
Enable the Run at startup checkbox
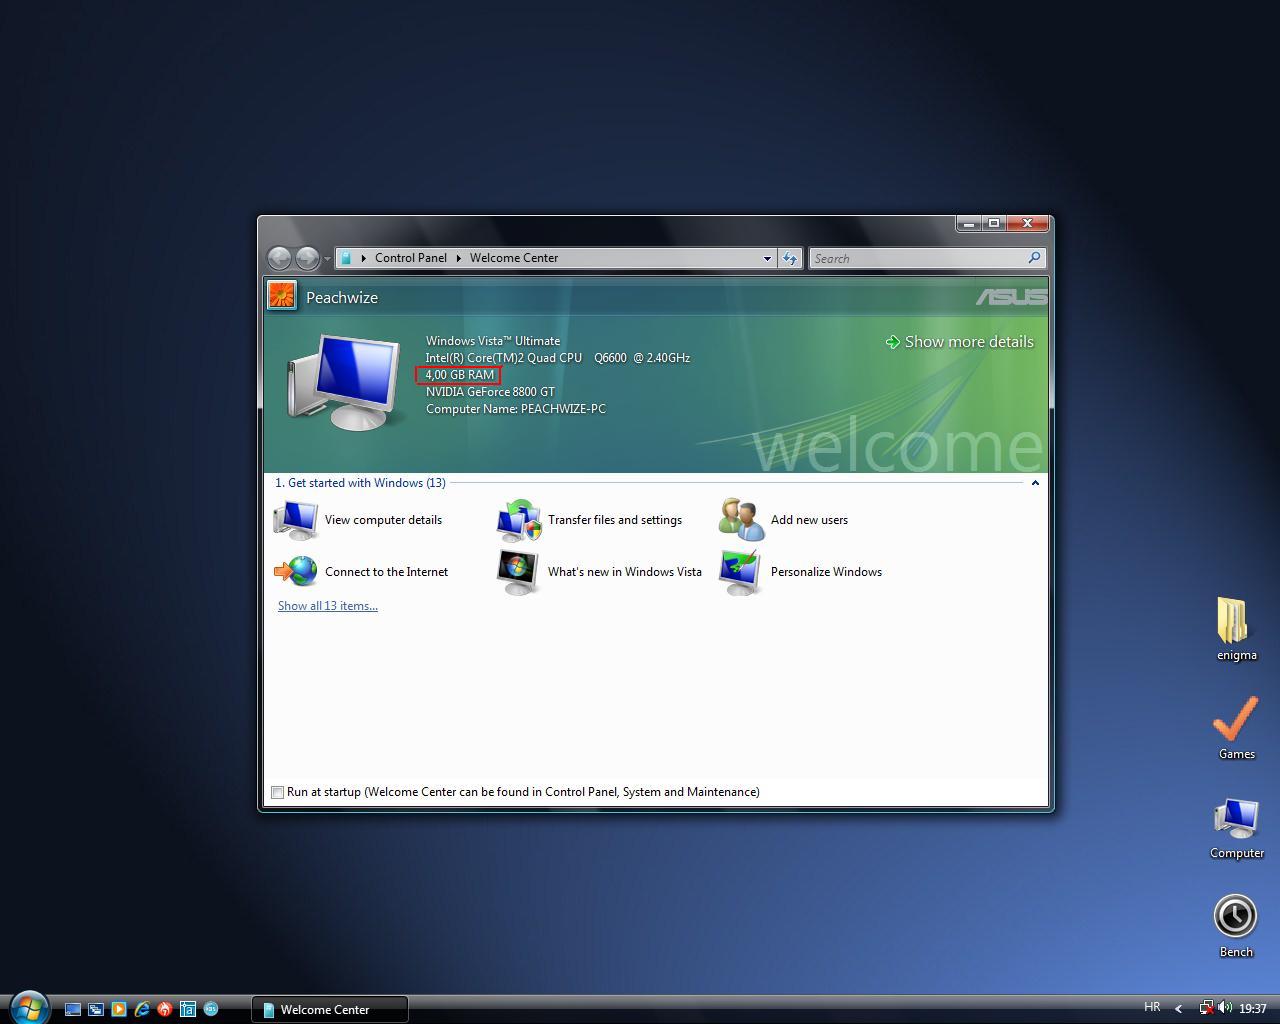click(x=278, y=792)
